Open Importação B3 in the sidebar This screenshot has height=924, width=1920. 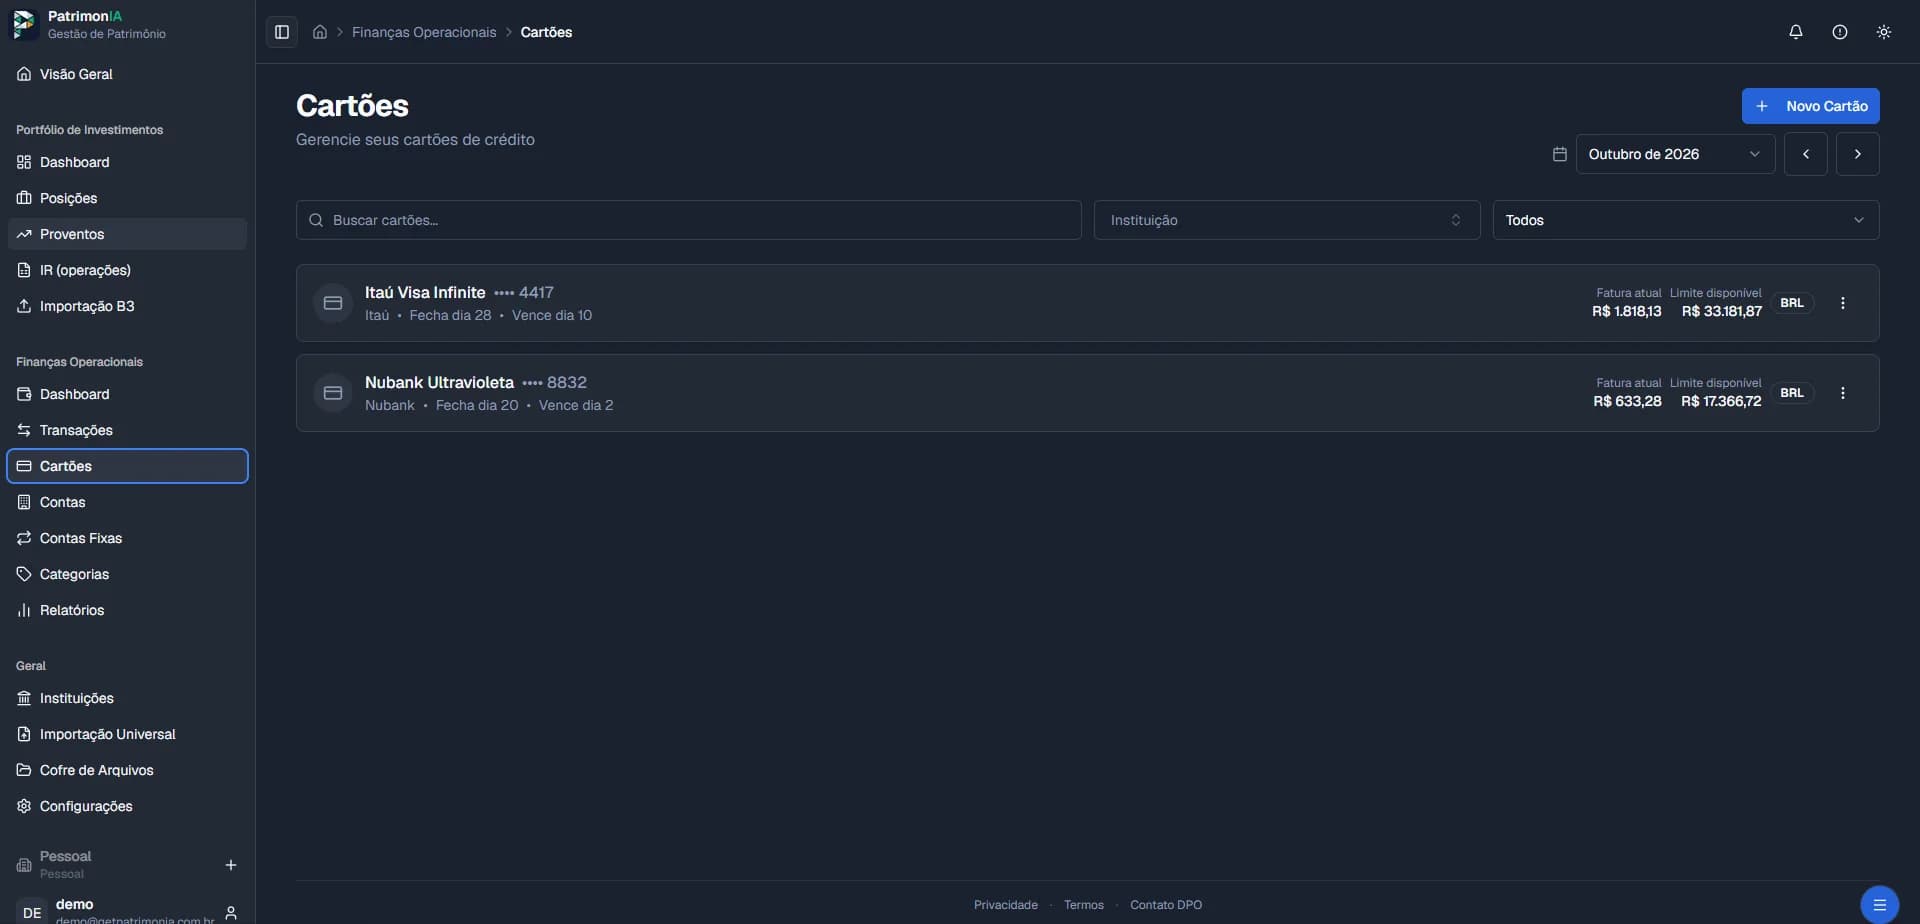click(x=127, y=306)
